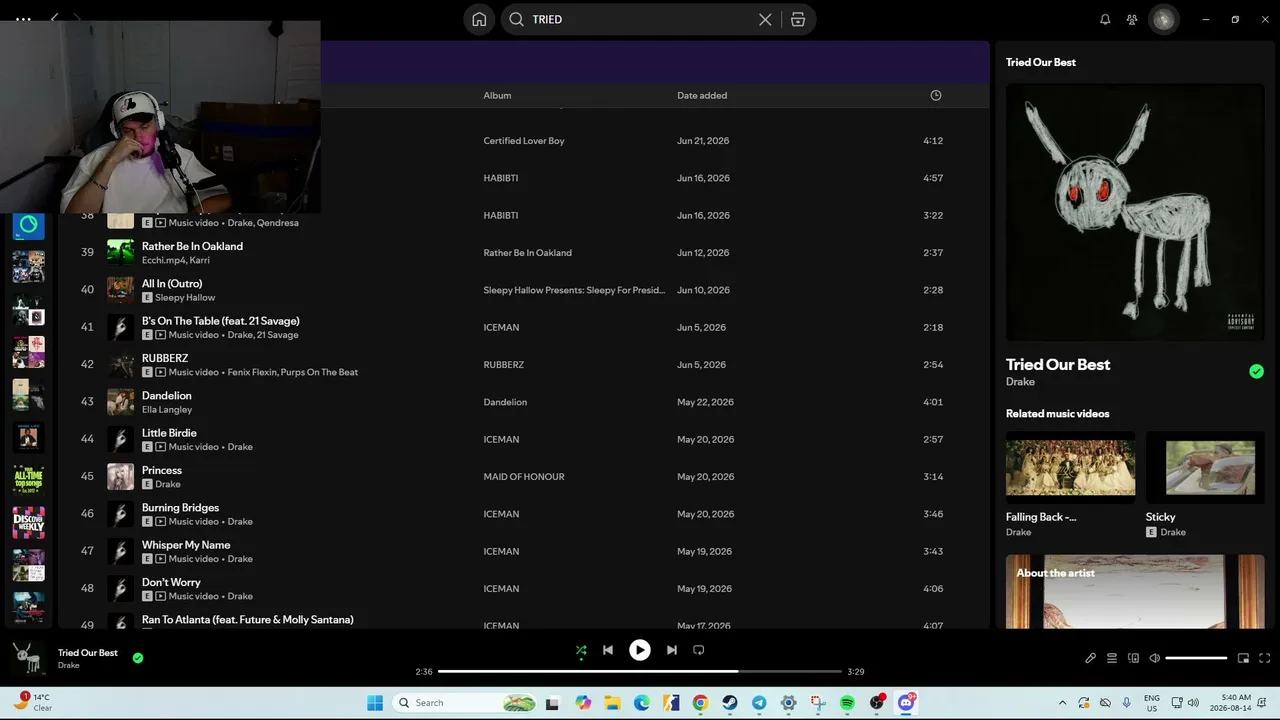This screenshot has width=1280, height=720.
Task: Open the user profile avatar menu
Action: (1163, 19)
